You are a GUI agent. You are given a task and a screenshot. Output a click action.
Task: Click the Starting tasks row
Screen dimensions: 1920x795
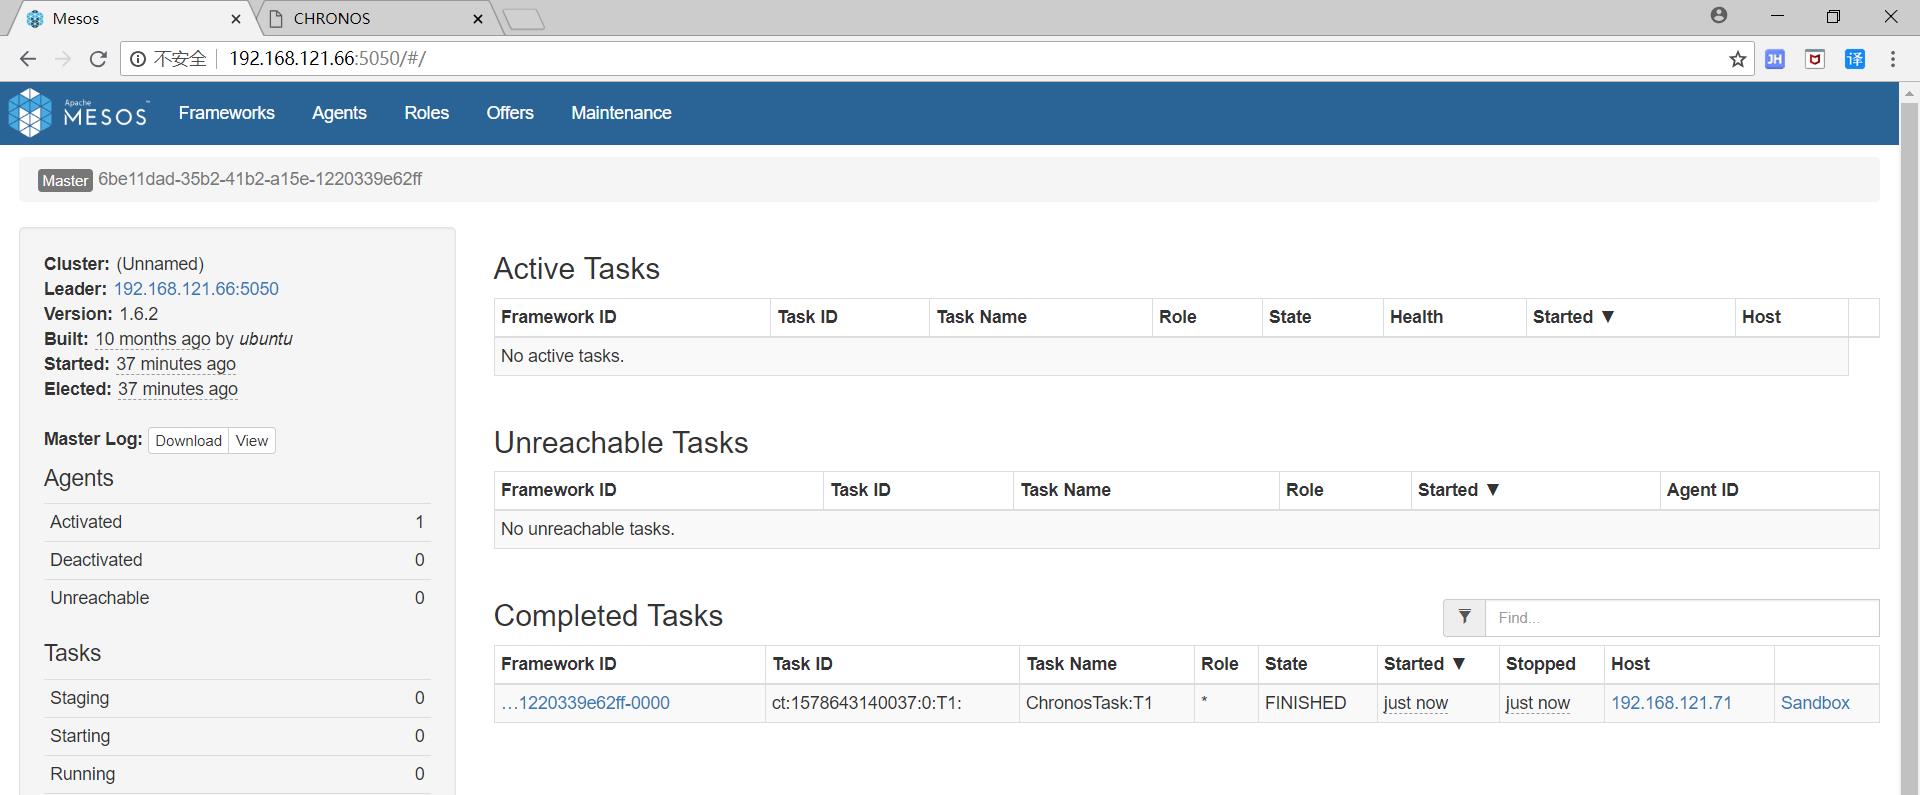(x=237, y=736)
